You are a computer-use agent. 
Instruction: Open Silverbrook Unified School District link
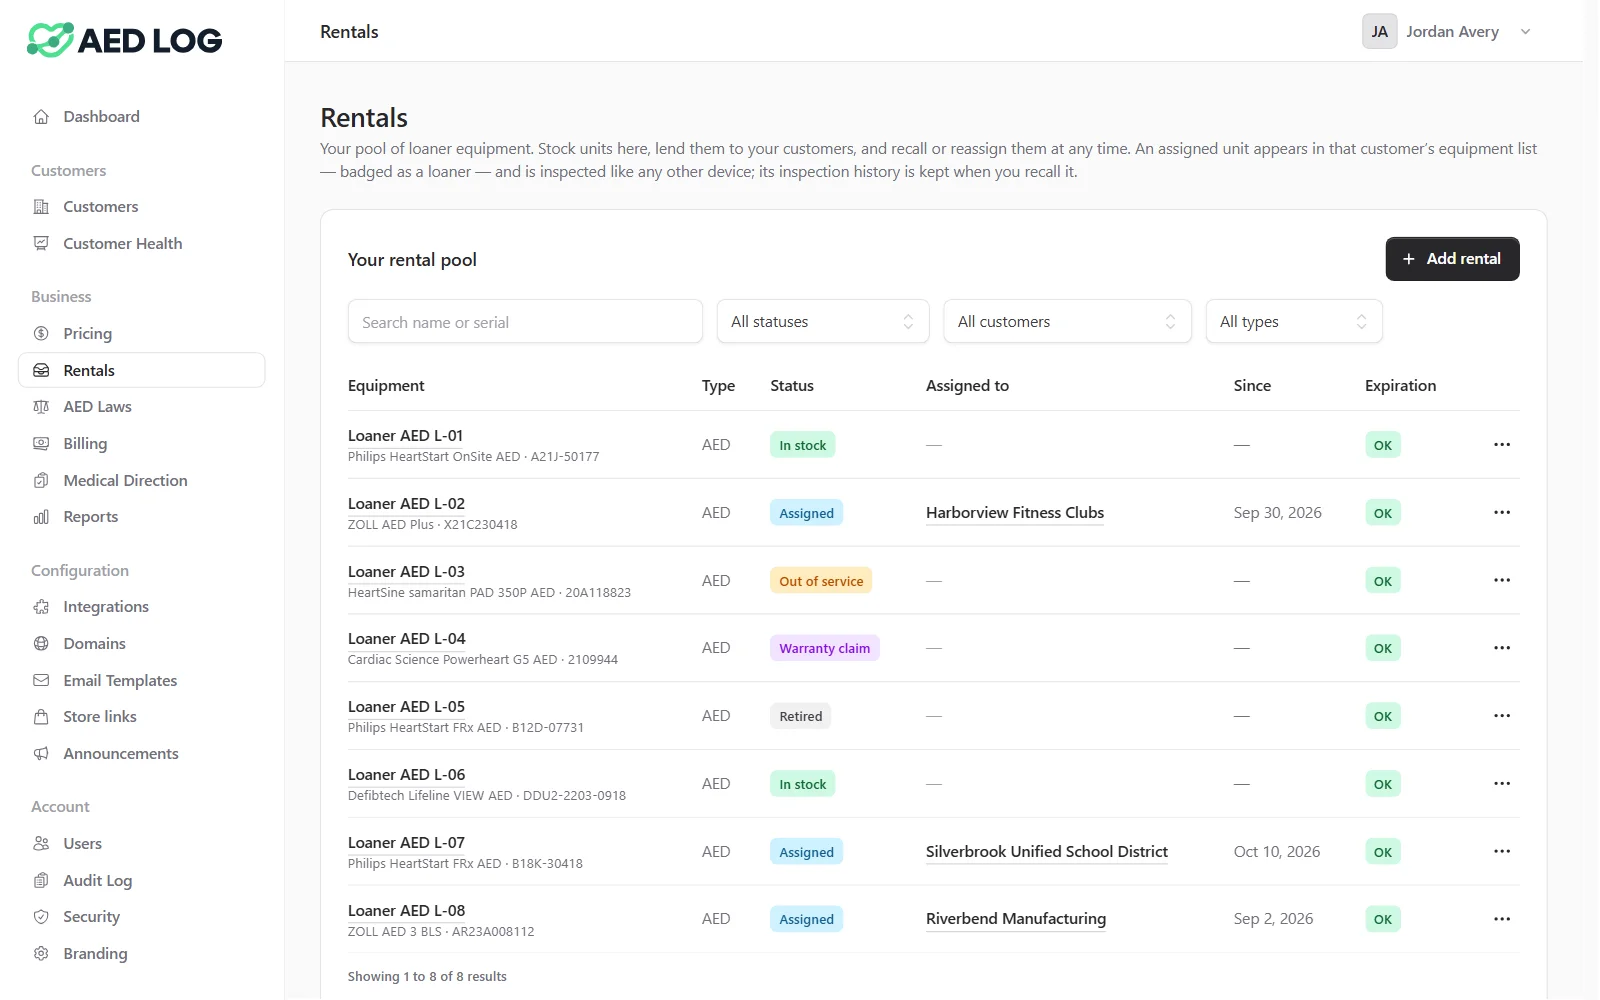click(x=1047, y=852)
